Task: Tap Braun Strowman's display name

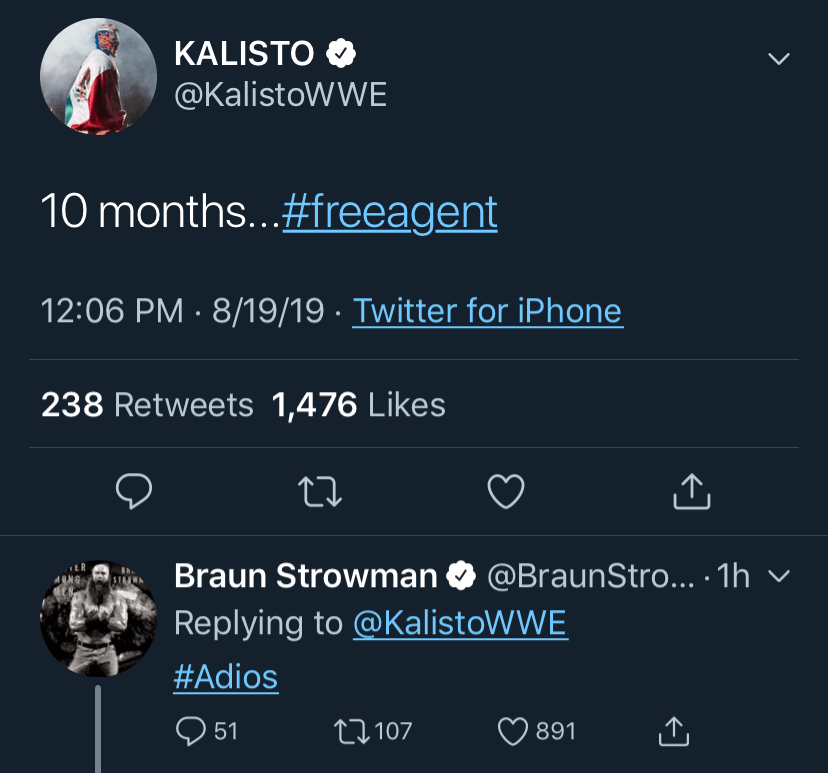Action: pyautogui.click(x=305, y=576)
